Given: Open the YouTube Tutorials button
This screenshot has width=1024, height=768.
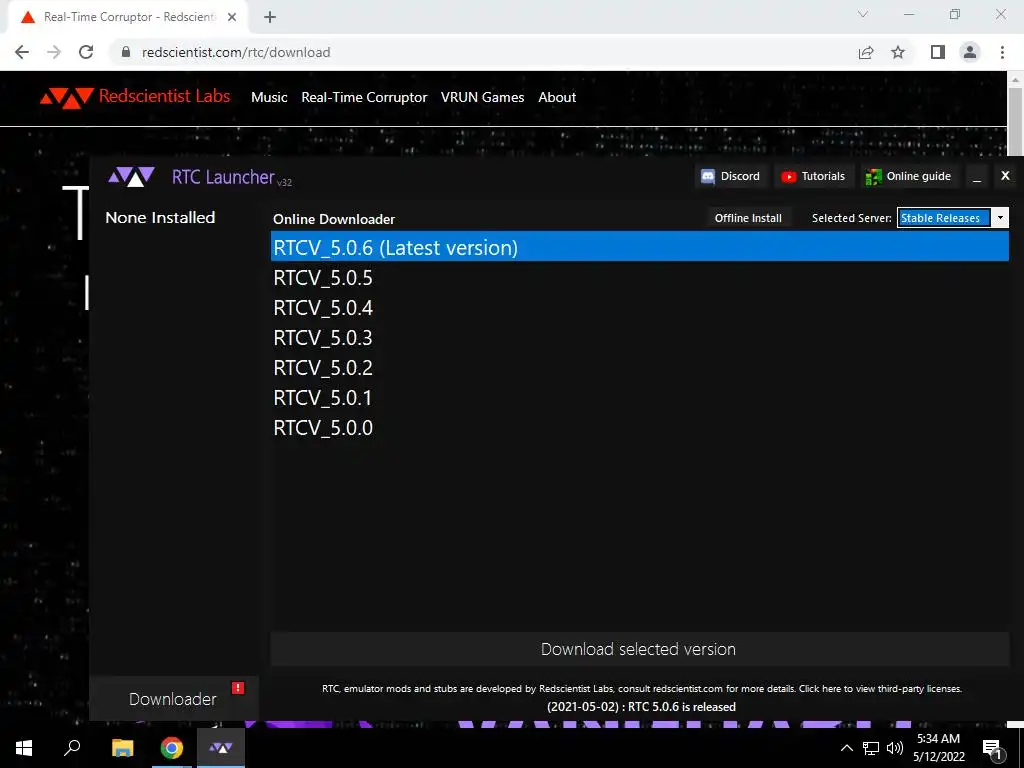Looking at the screenshot, I should click(814, 176).
